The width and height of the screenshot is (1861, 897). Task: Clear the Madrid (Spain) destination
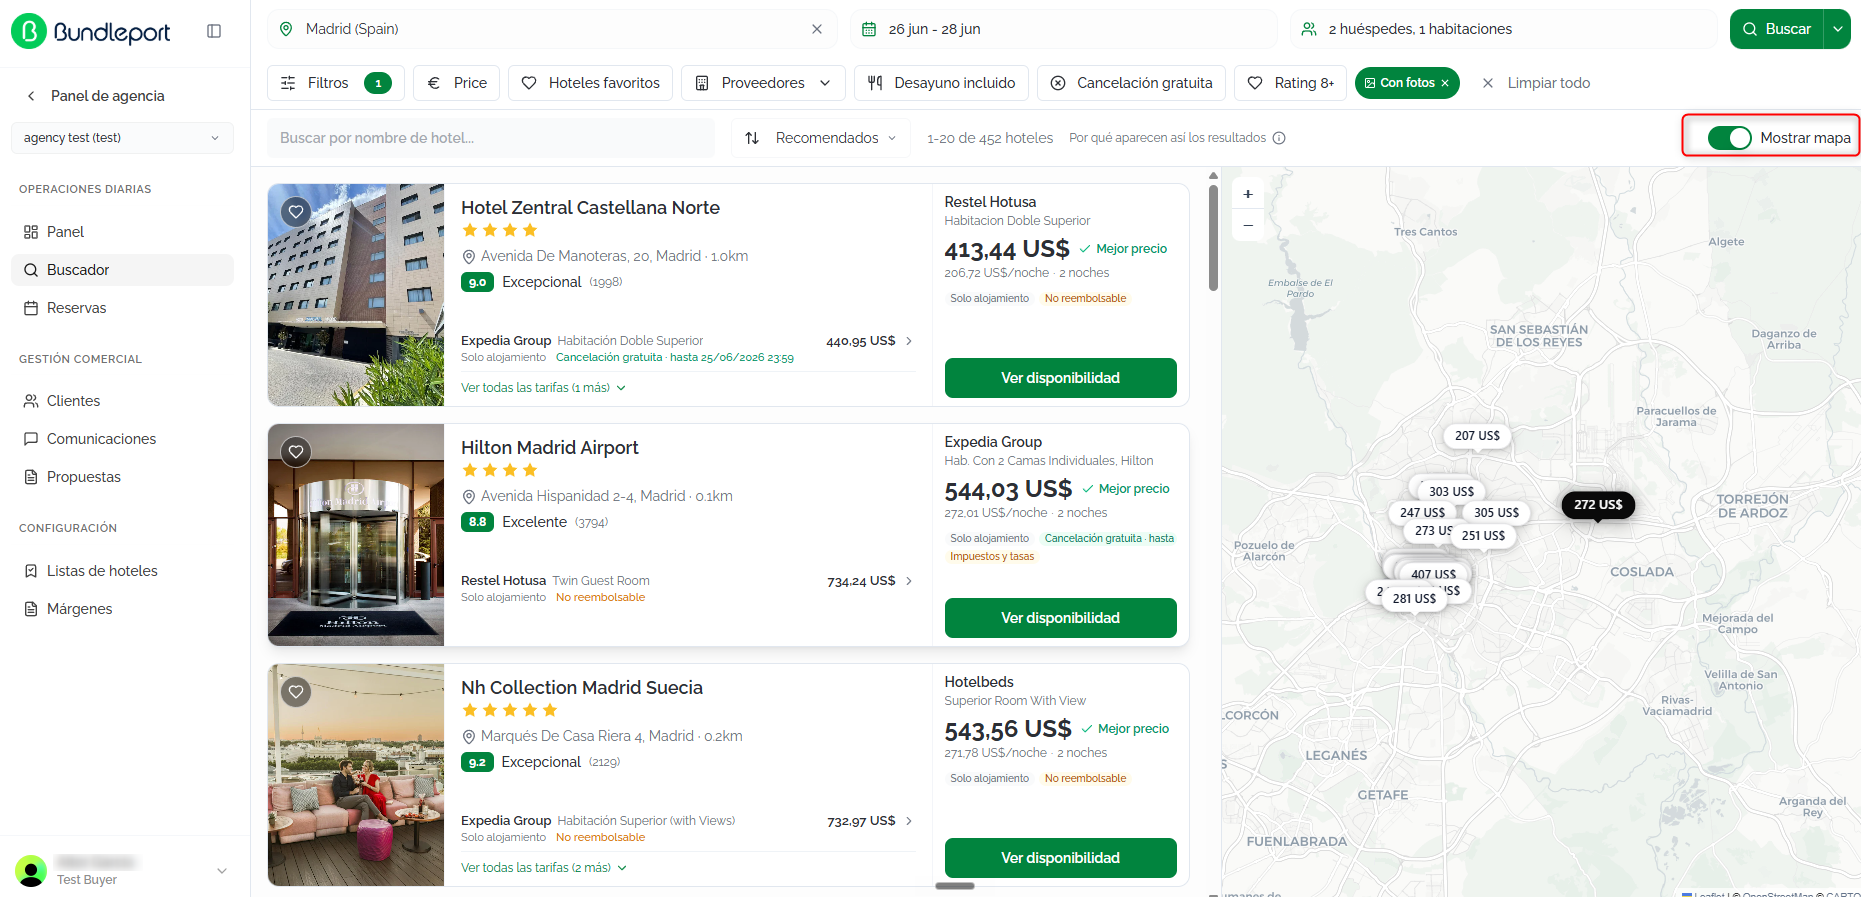817,29
